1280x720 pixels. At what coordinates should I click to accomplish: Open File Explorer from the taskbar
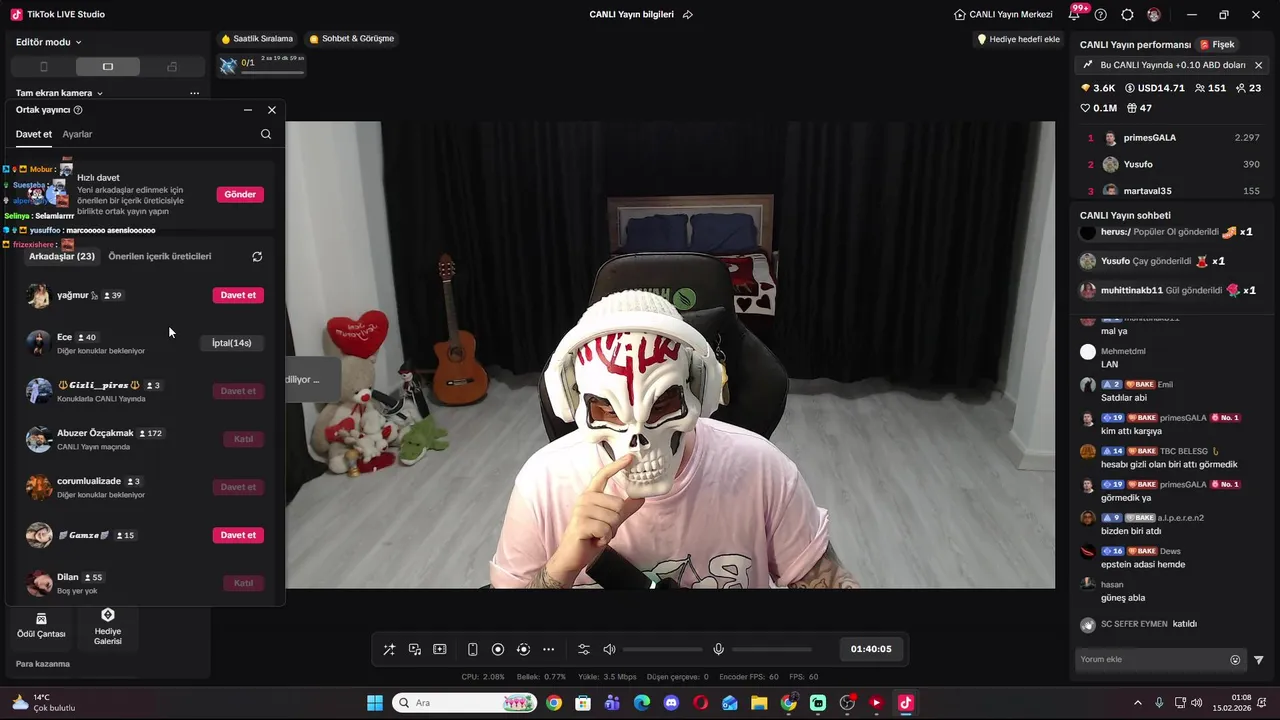pyautogui.click(x=759, y=703)
